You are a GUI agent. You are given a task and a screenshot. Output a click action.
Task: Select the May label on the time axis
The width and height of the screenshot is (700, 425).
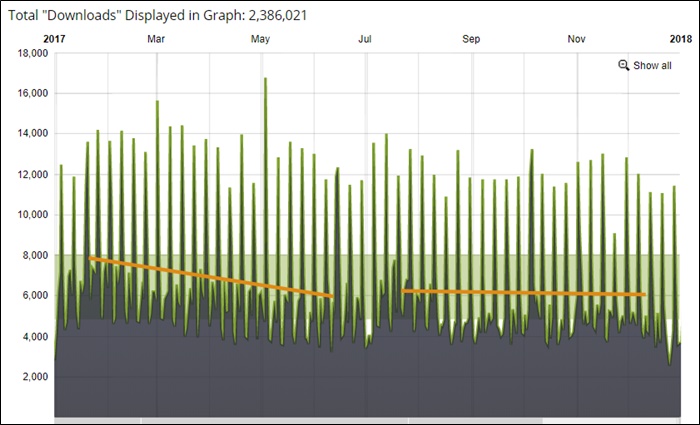(260, 39)
